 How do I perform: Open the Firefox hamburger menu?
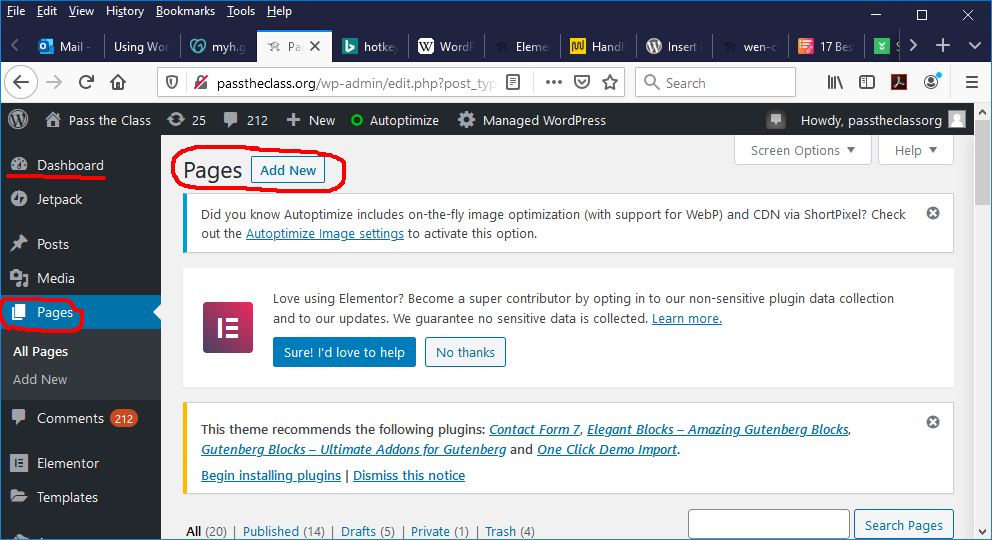click(x=971, y=83)
